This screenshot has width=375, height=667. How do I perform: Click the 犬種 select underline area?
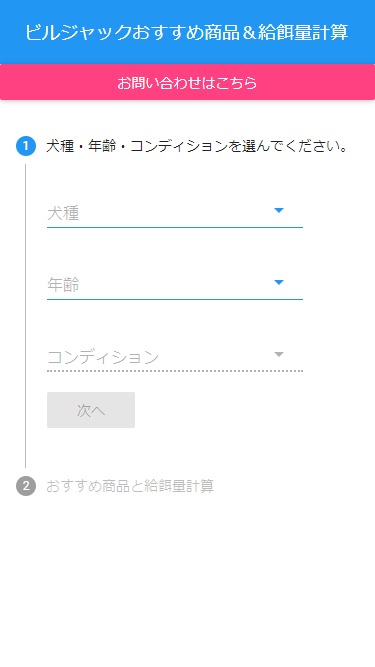(175, 228)
